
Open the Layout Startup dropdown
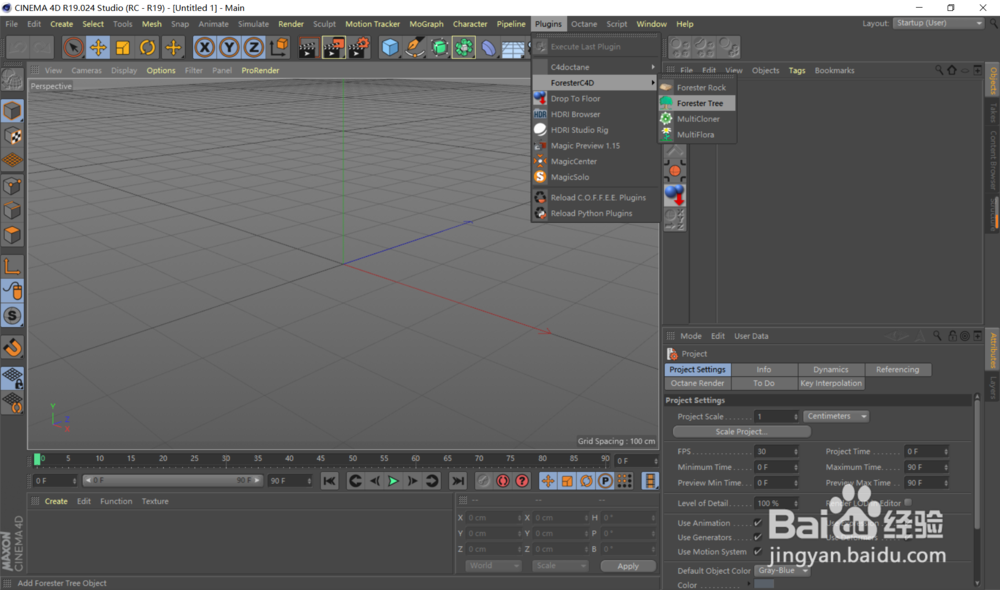[938, 24]
